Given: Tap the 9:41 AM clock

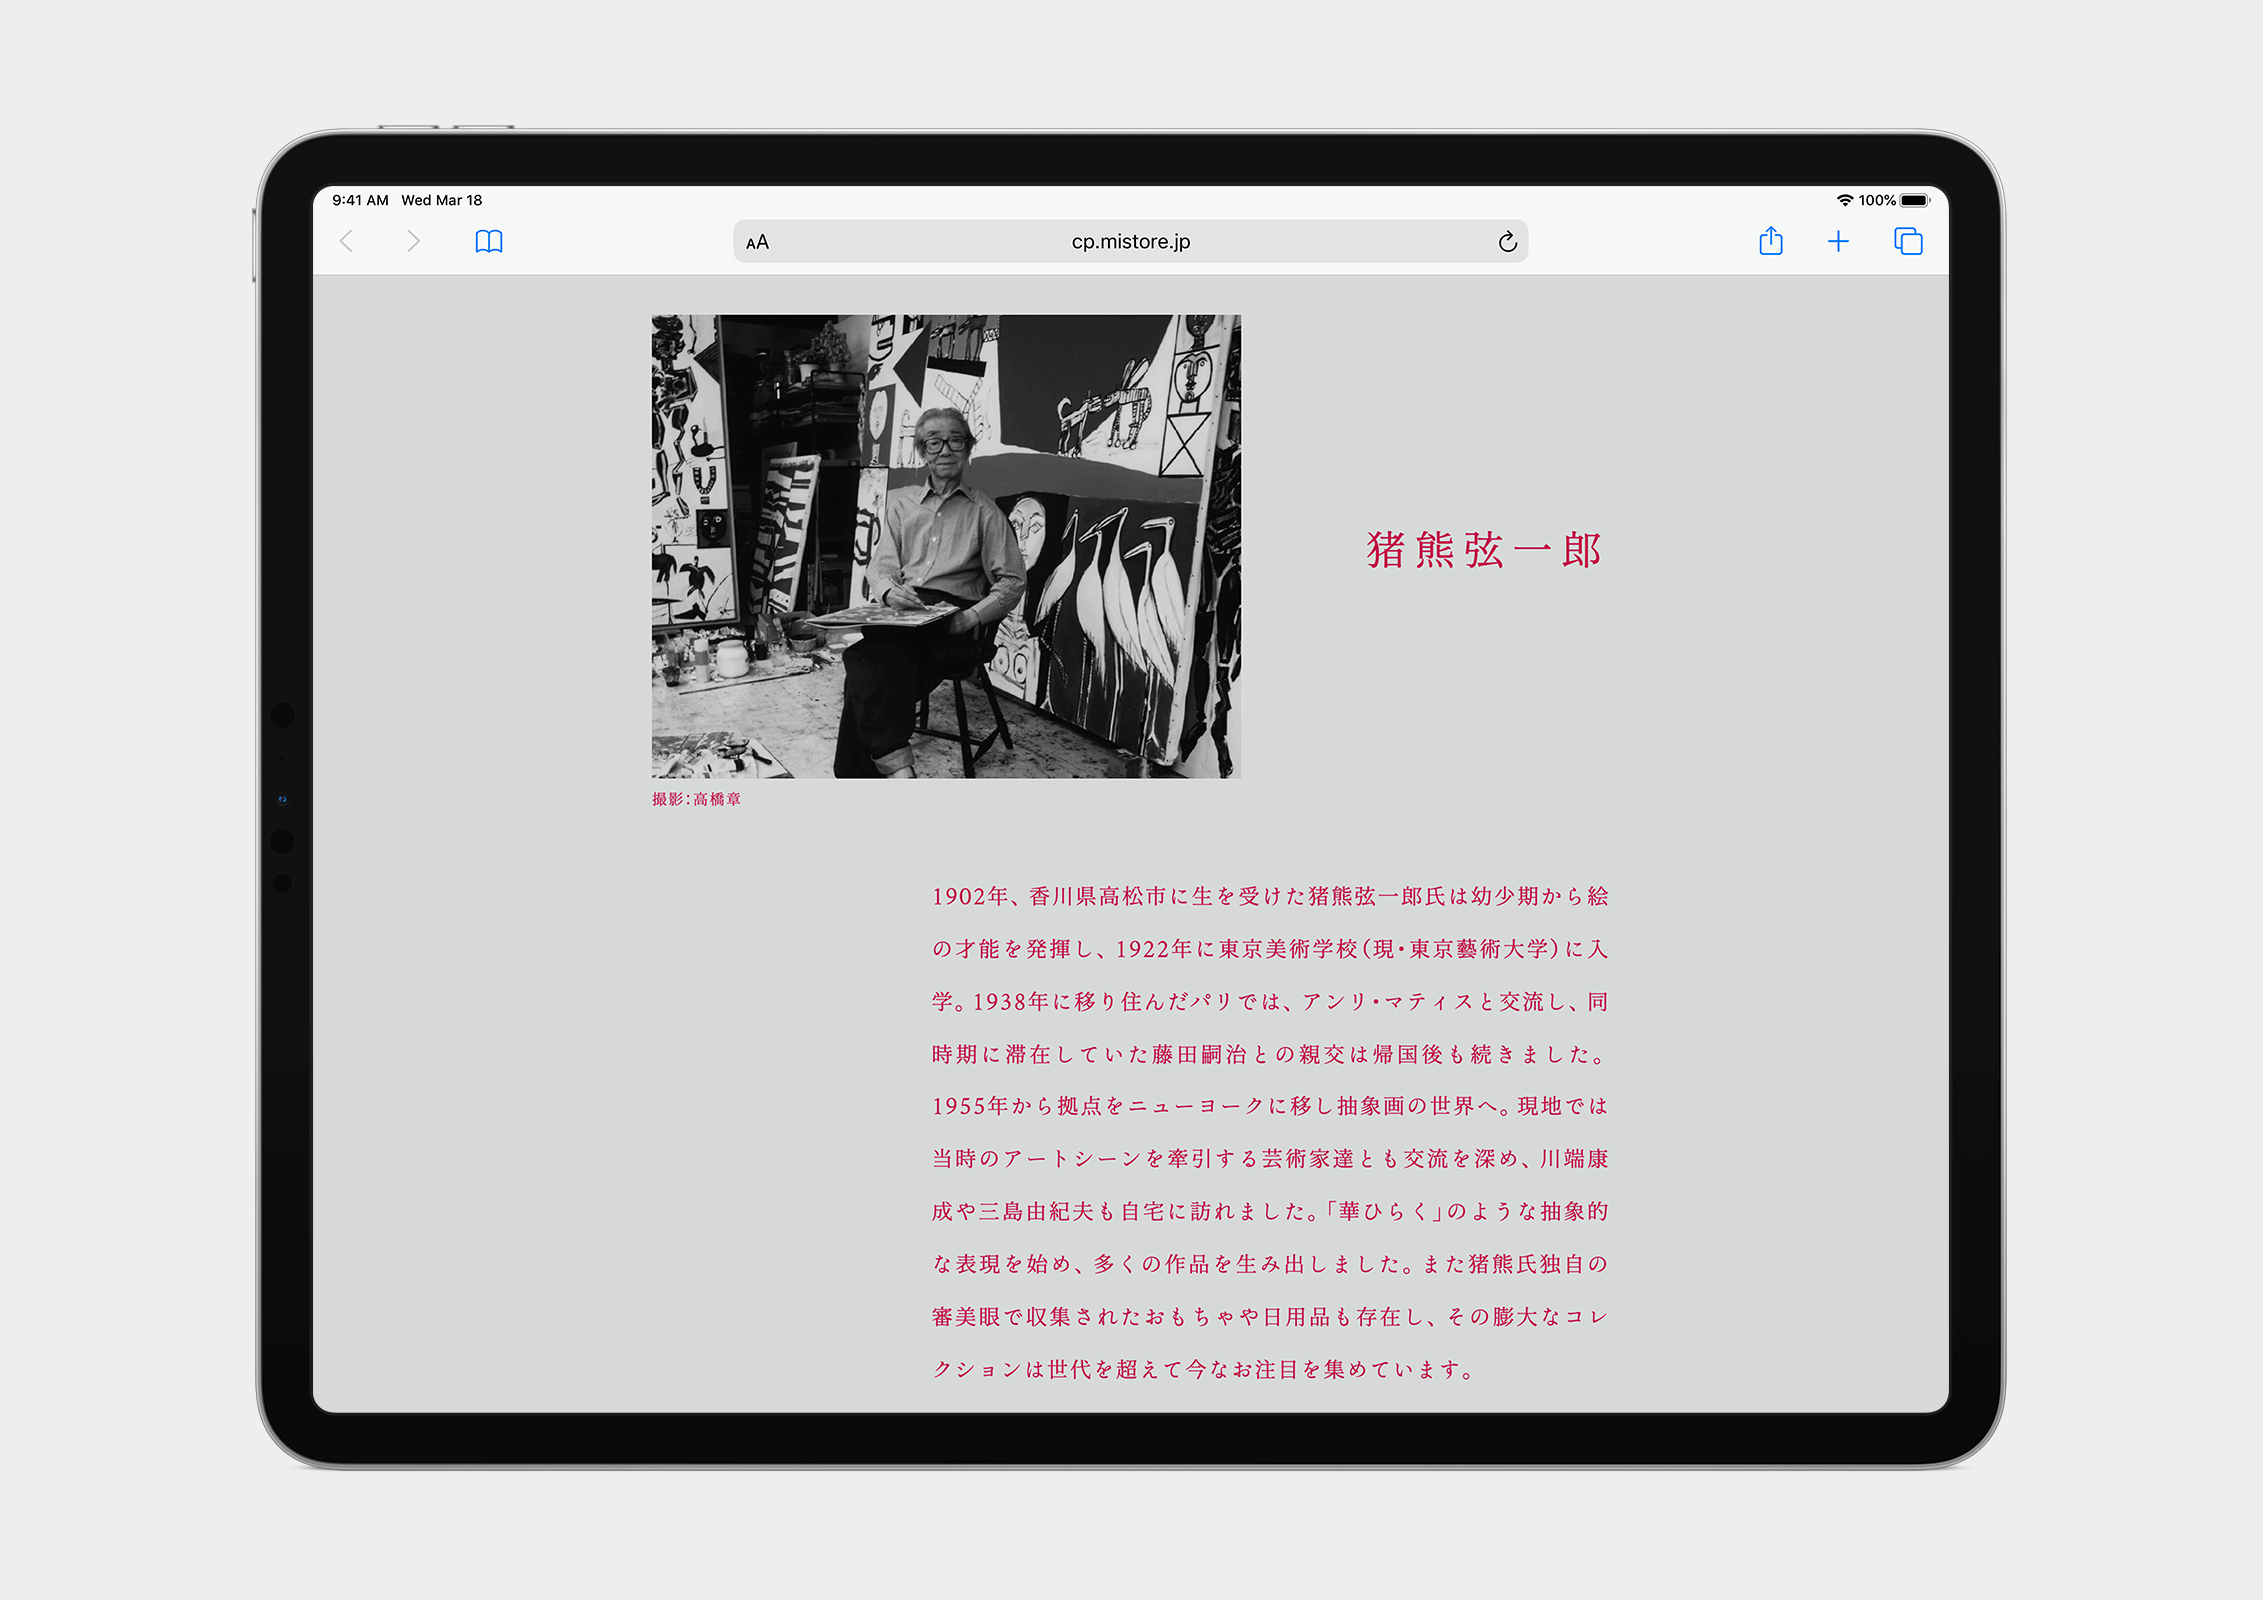Looking at the screenshot, I should pos(360,200).
